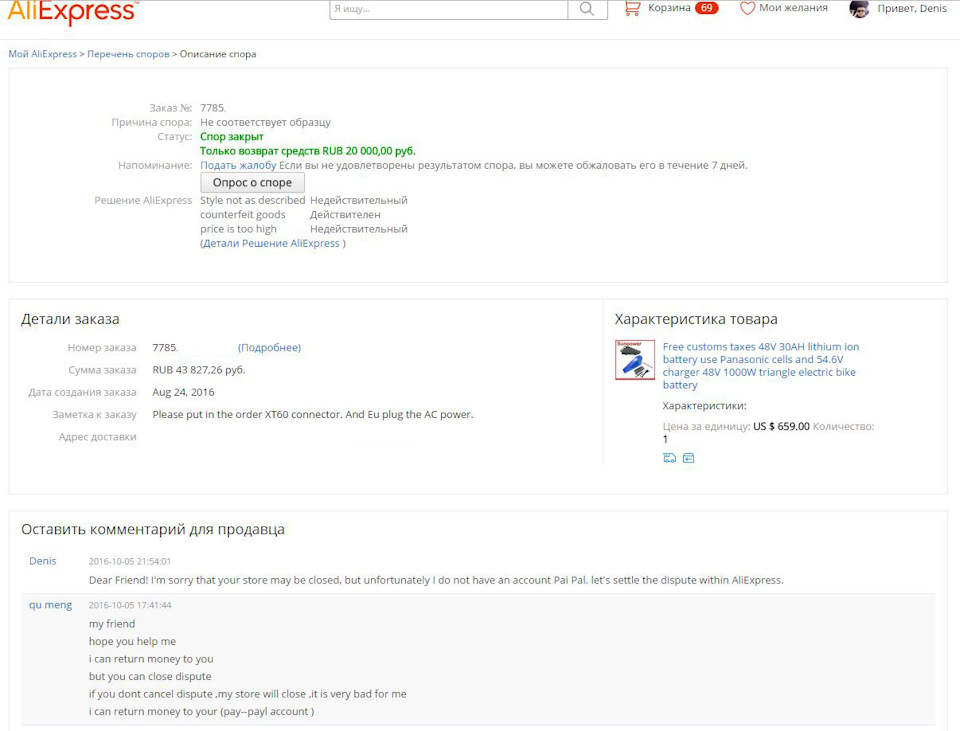Click the seller line "i can return money to you"
Image resolution: width=960 pixels, height=731 pixels.
[x=151, y=659]
